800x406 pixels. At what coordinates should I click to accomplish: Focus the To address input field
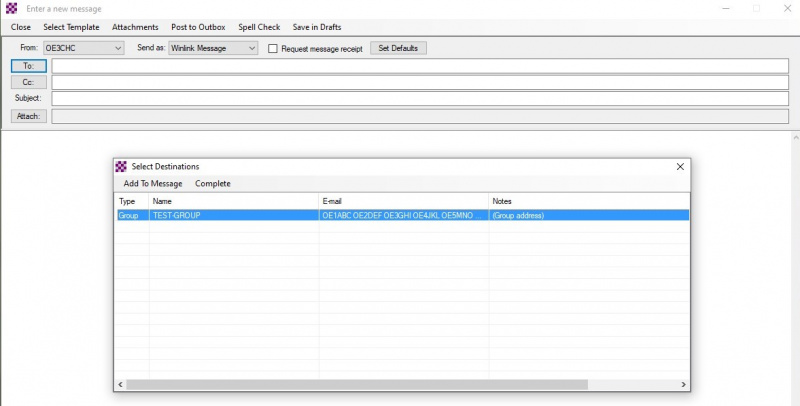click(x=420, y=66)
